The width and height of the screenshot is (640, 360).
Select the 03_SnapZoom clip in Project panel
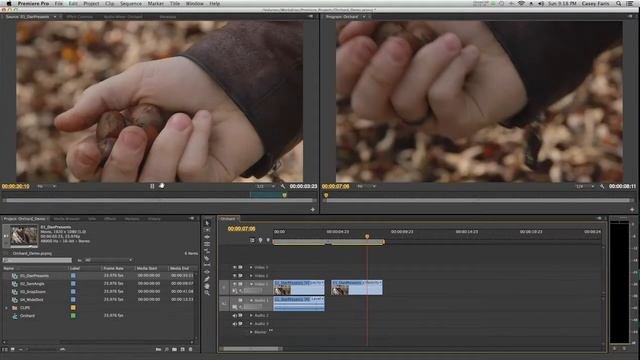(33, 291)
